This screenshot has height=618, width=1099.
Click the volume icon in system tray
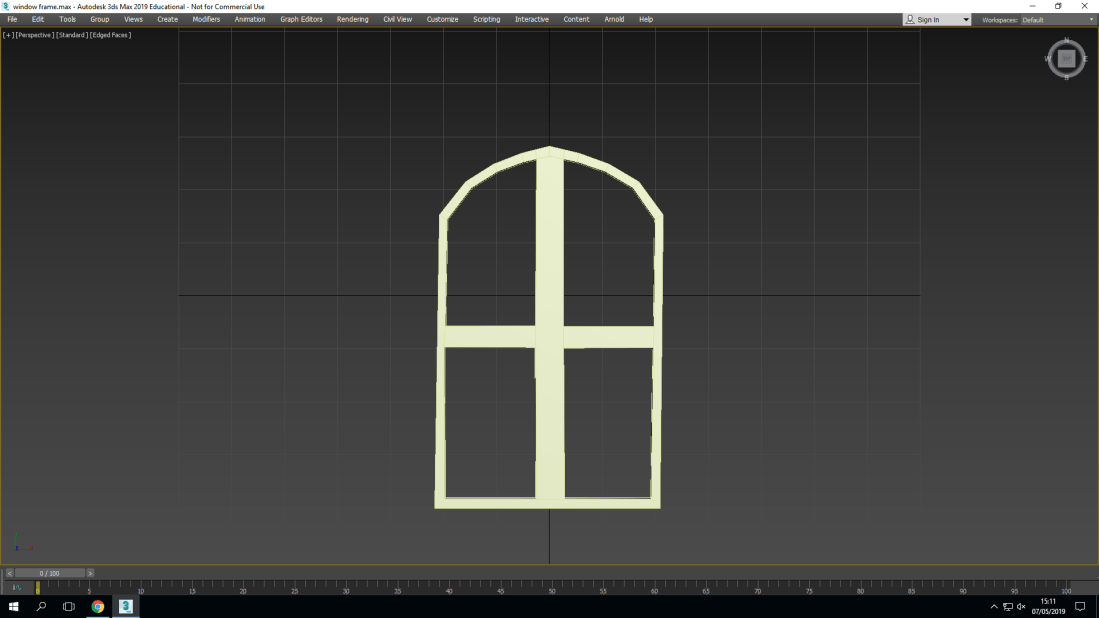click(1021, 607)
